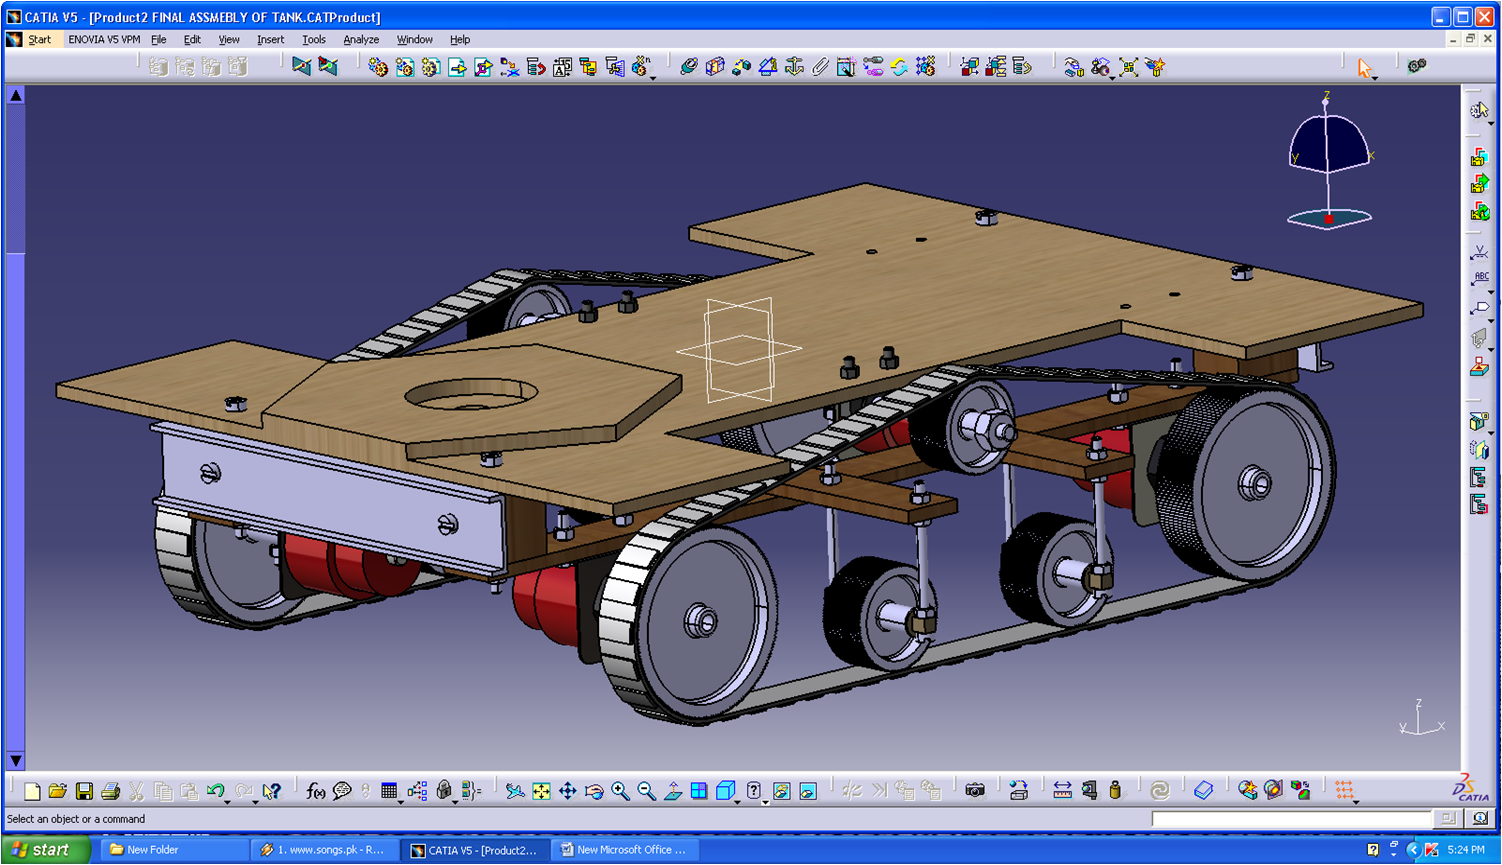Viewport: 1502px width, 865px height.
Task: Click the Update All icon in top toolbar
Action: pos(899,67)
